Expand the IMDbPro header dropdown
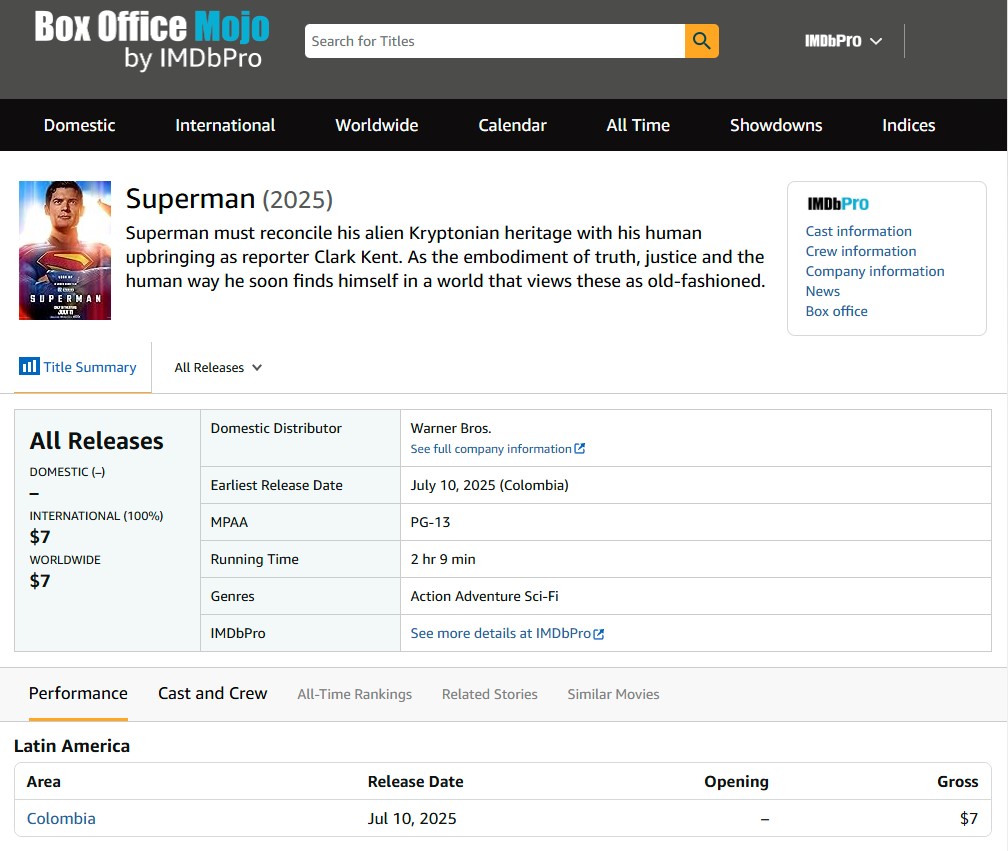 843,41
